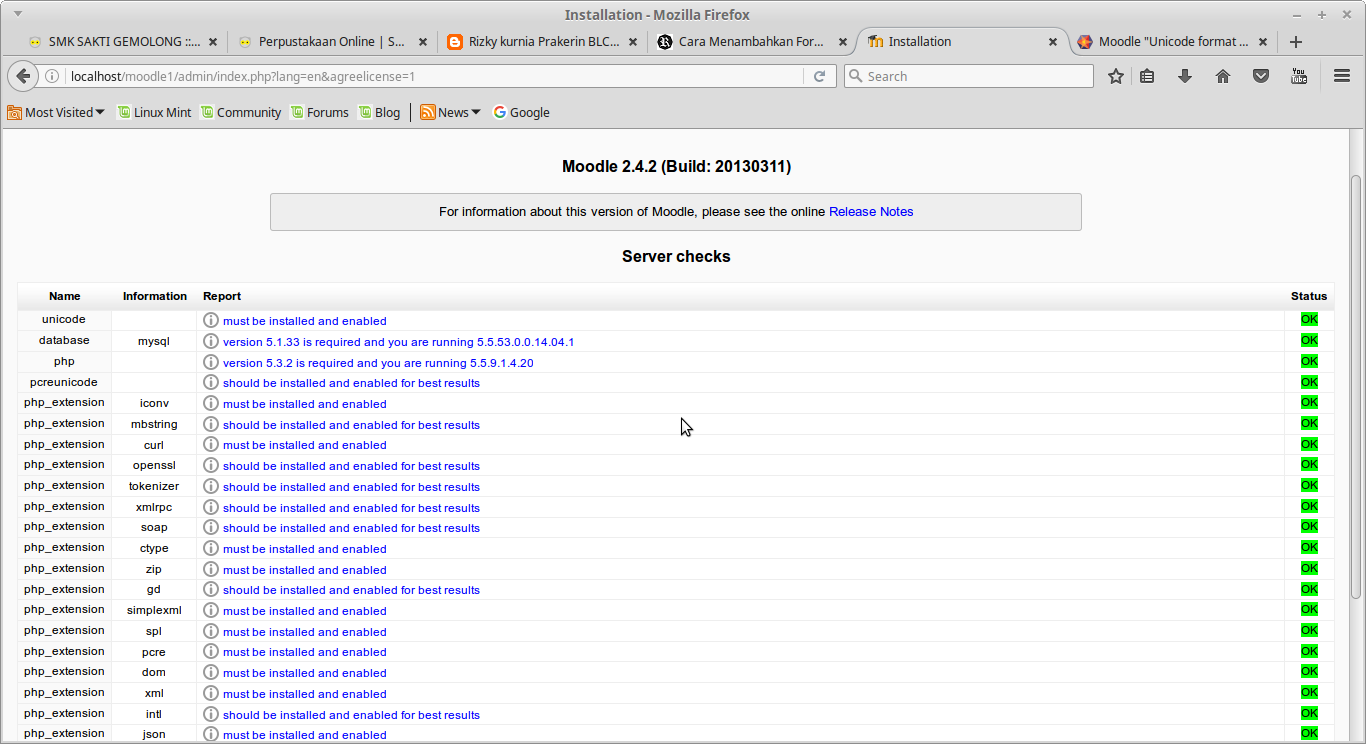Open Linux Mint bookmark

(154, 113)
